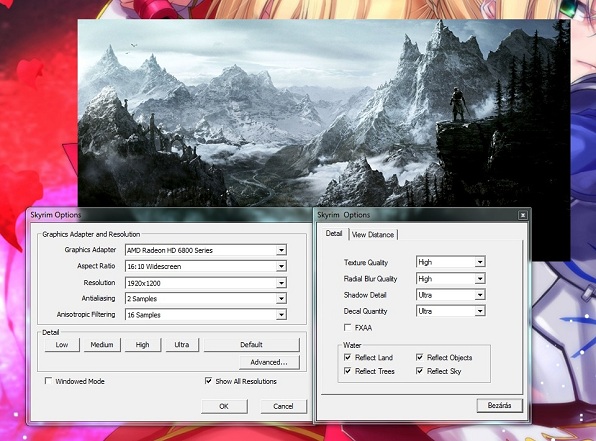Disable Reflect Land water option
This screenshot has width=596, height=441.
pos(347,357)
